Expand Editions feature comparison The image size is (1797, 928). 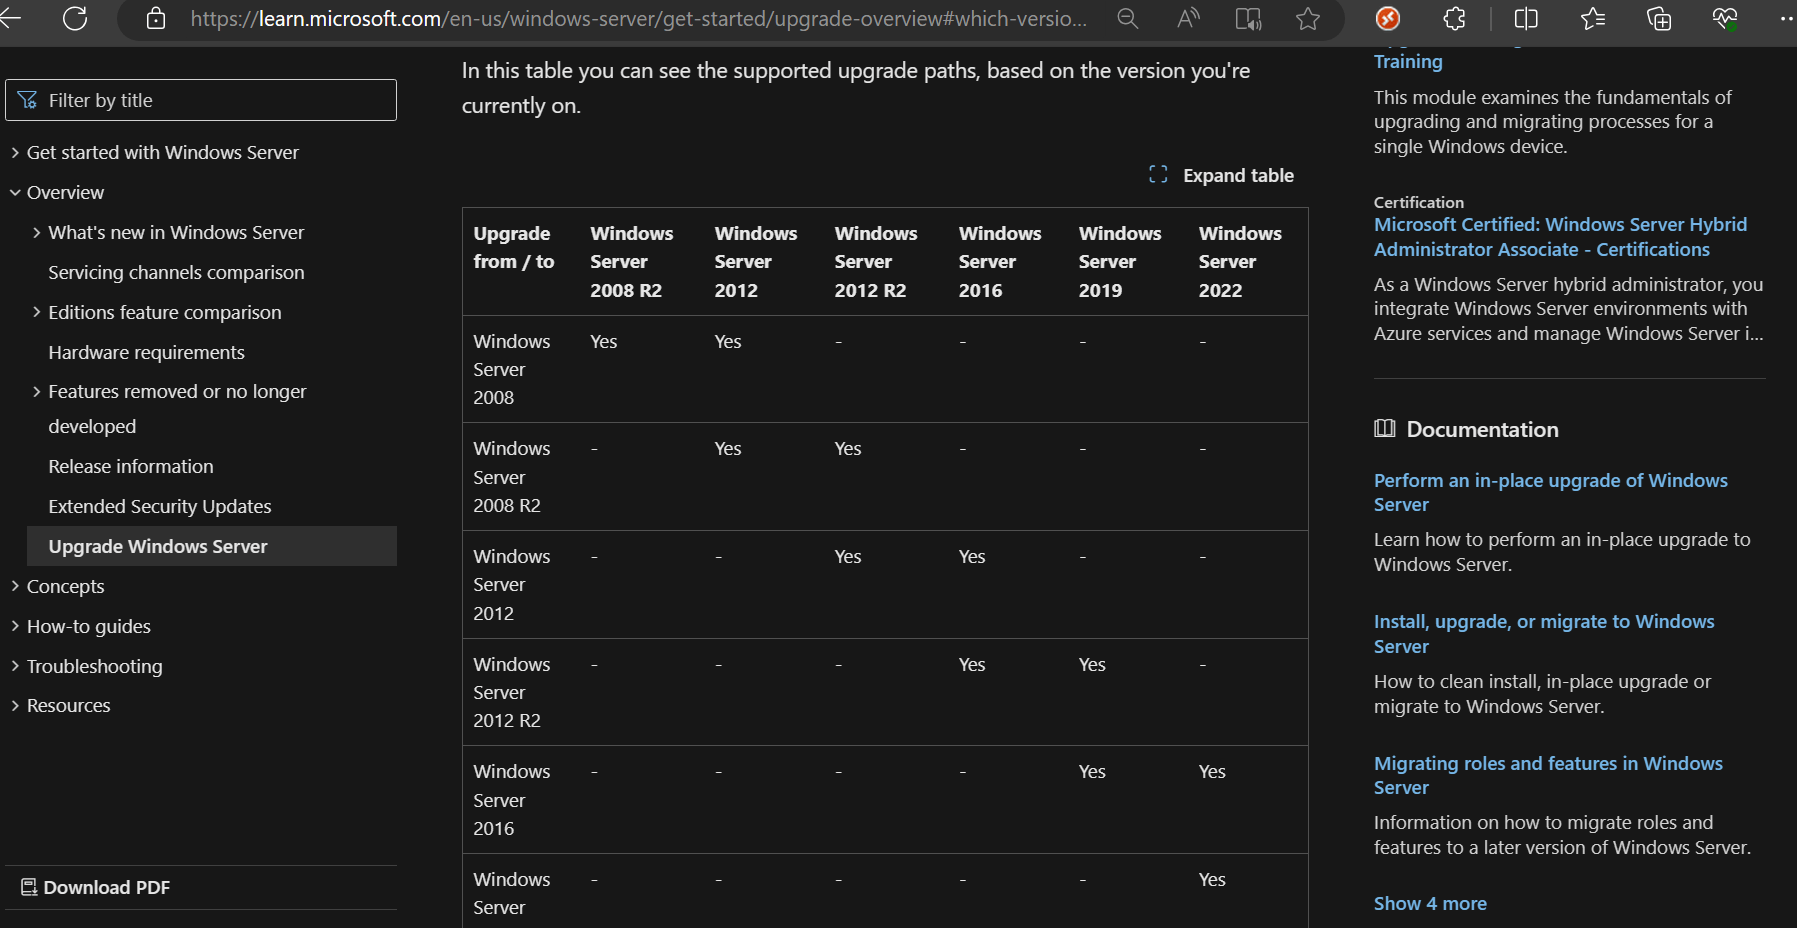pos(37,312)
